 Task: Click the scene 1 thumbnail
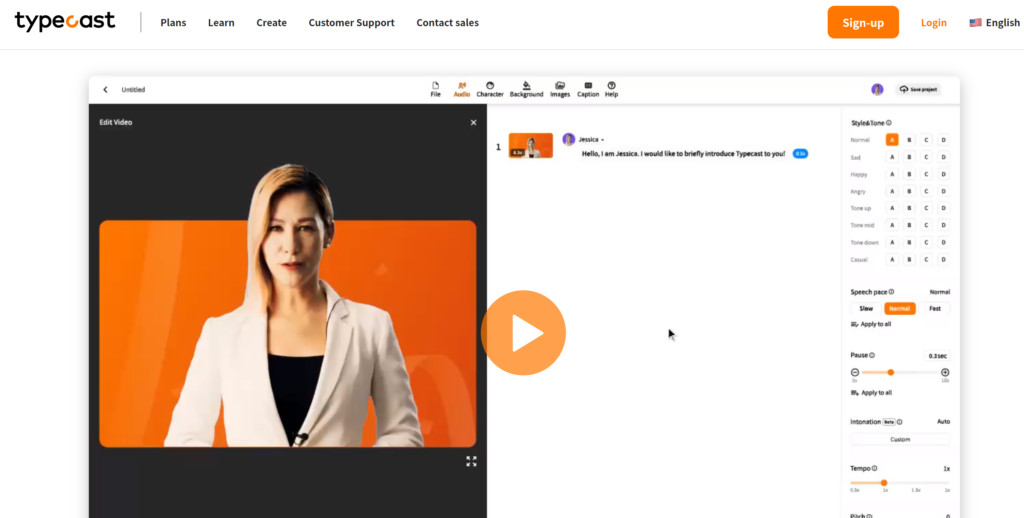click(530, 146)
